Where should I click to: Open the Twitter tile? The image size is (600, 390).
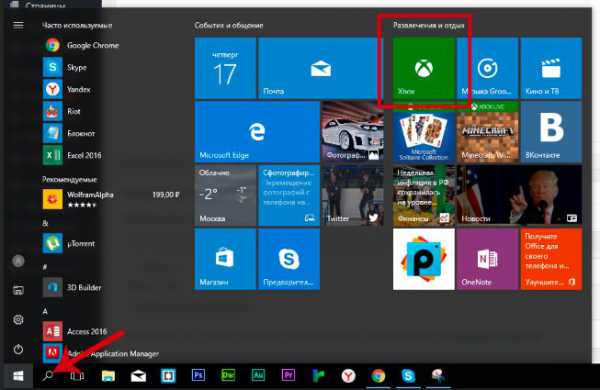click(x=352, y=196)
